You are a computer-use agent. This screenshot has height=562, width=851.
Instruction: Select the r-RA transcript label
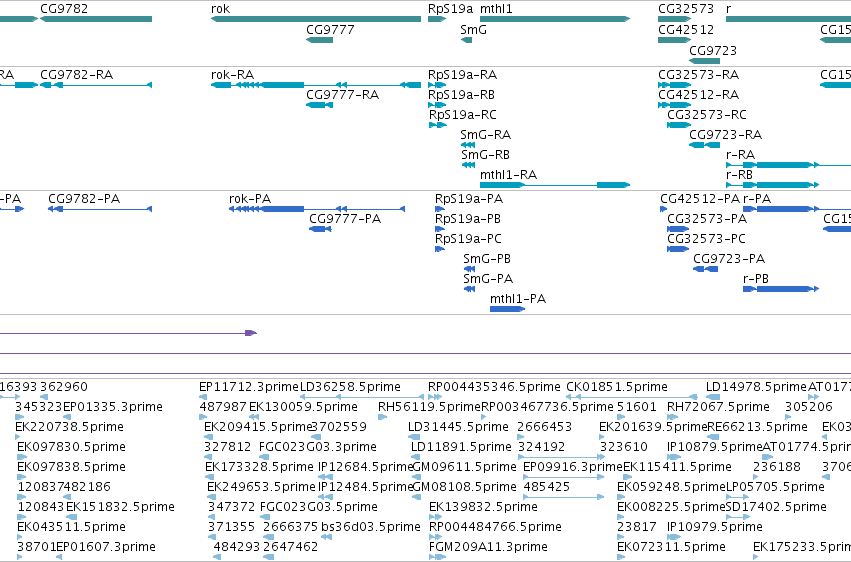point(740,155)
